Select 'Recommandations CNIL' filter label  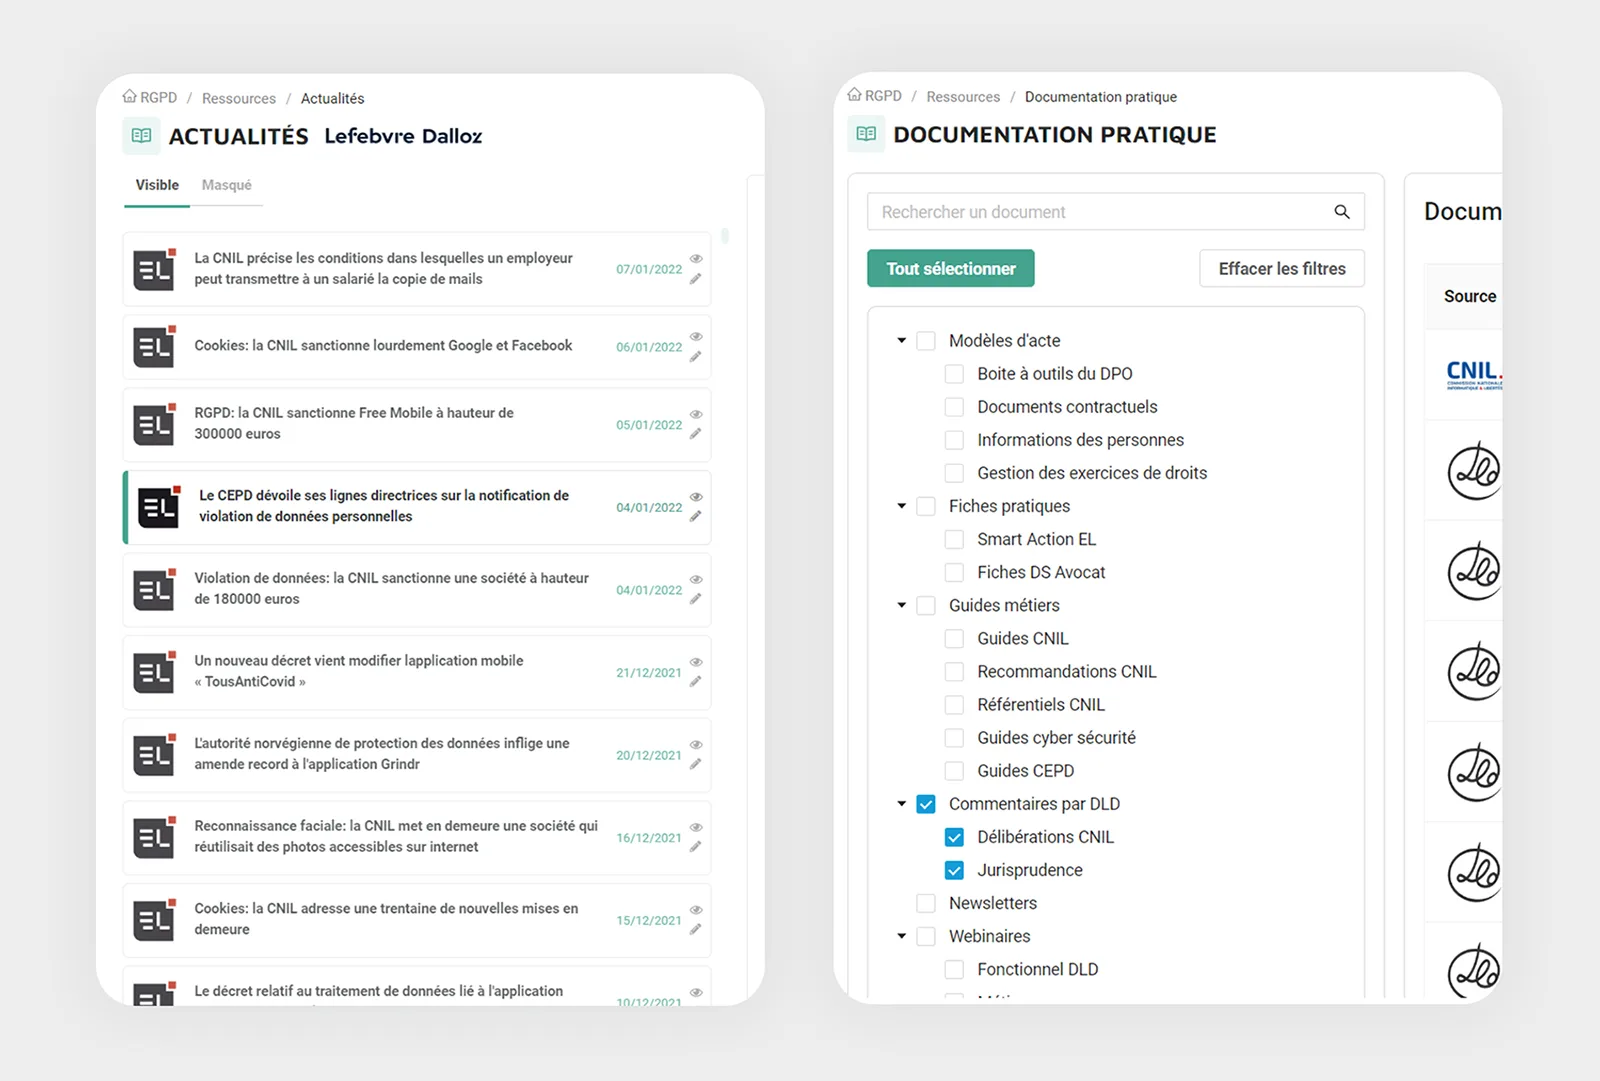[x=1066, y=671]
